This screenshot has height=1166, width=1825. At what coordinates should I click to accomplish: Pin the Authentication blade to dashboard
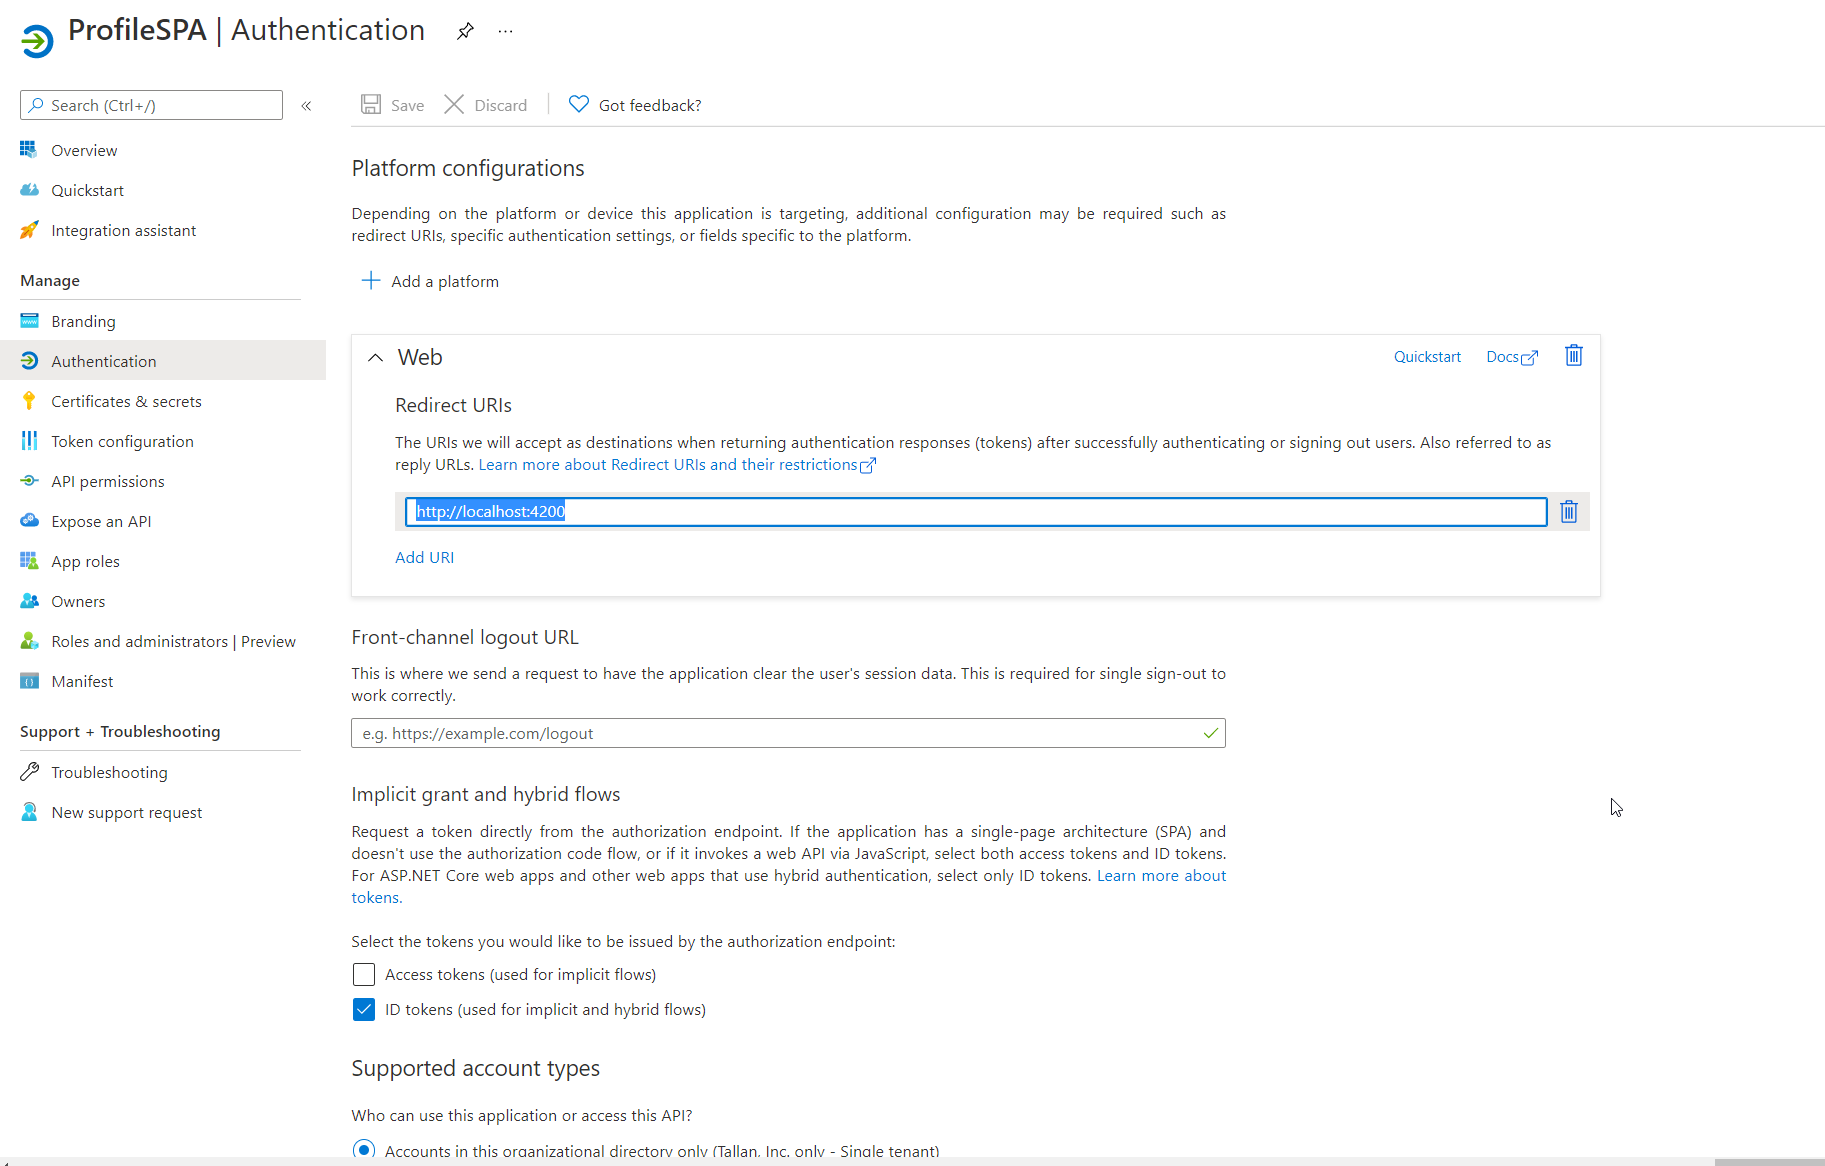pos(464,31)
